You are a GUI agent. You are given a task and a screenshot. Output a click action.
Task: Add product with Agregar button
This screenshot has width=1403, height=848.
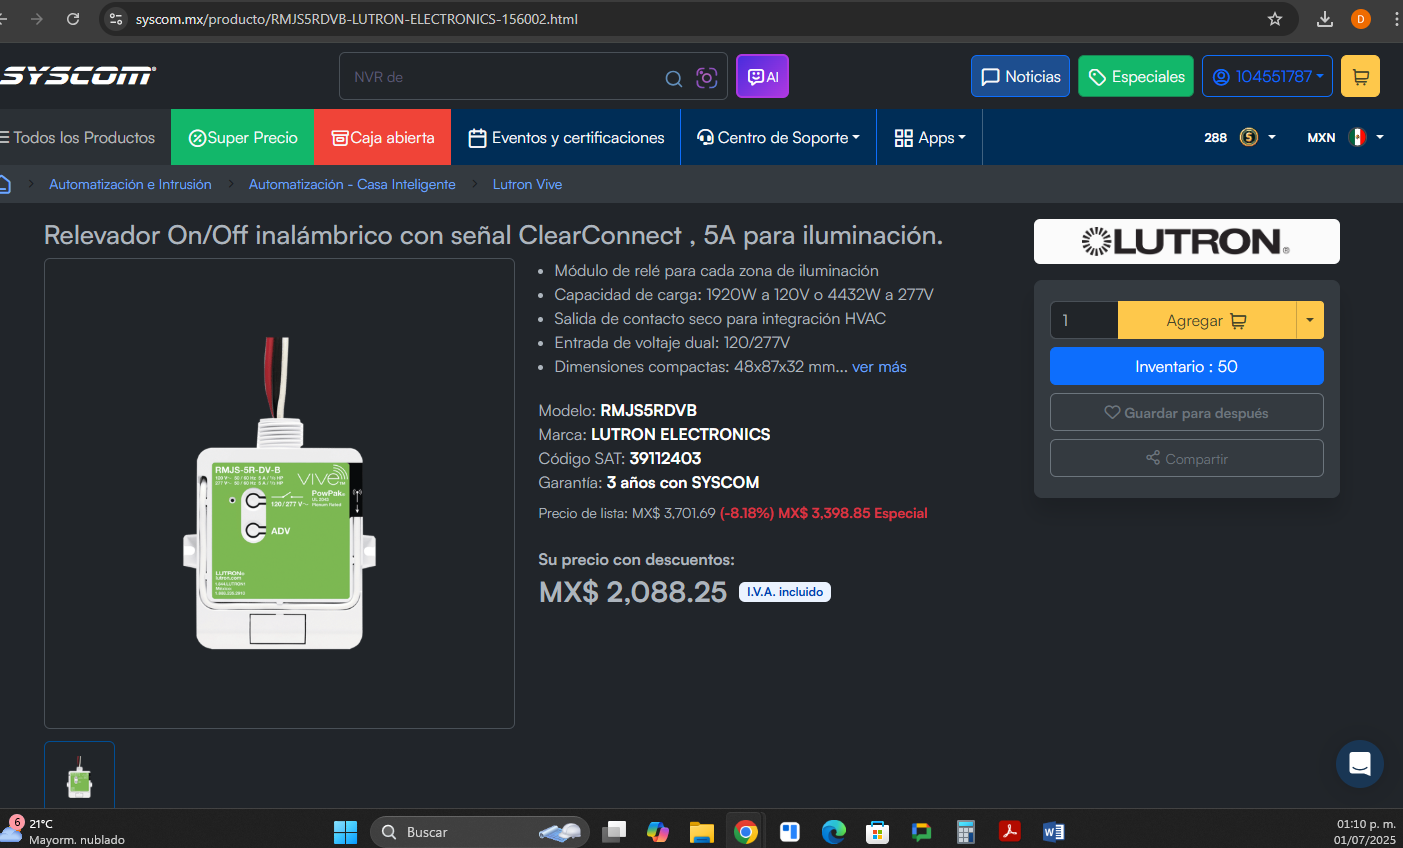coord(1206,320)
